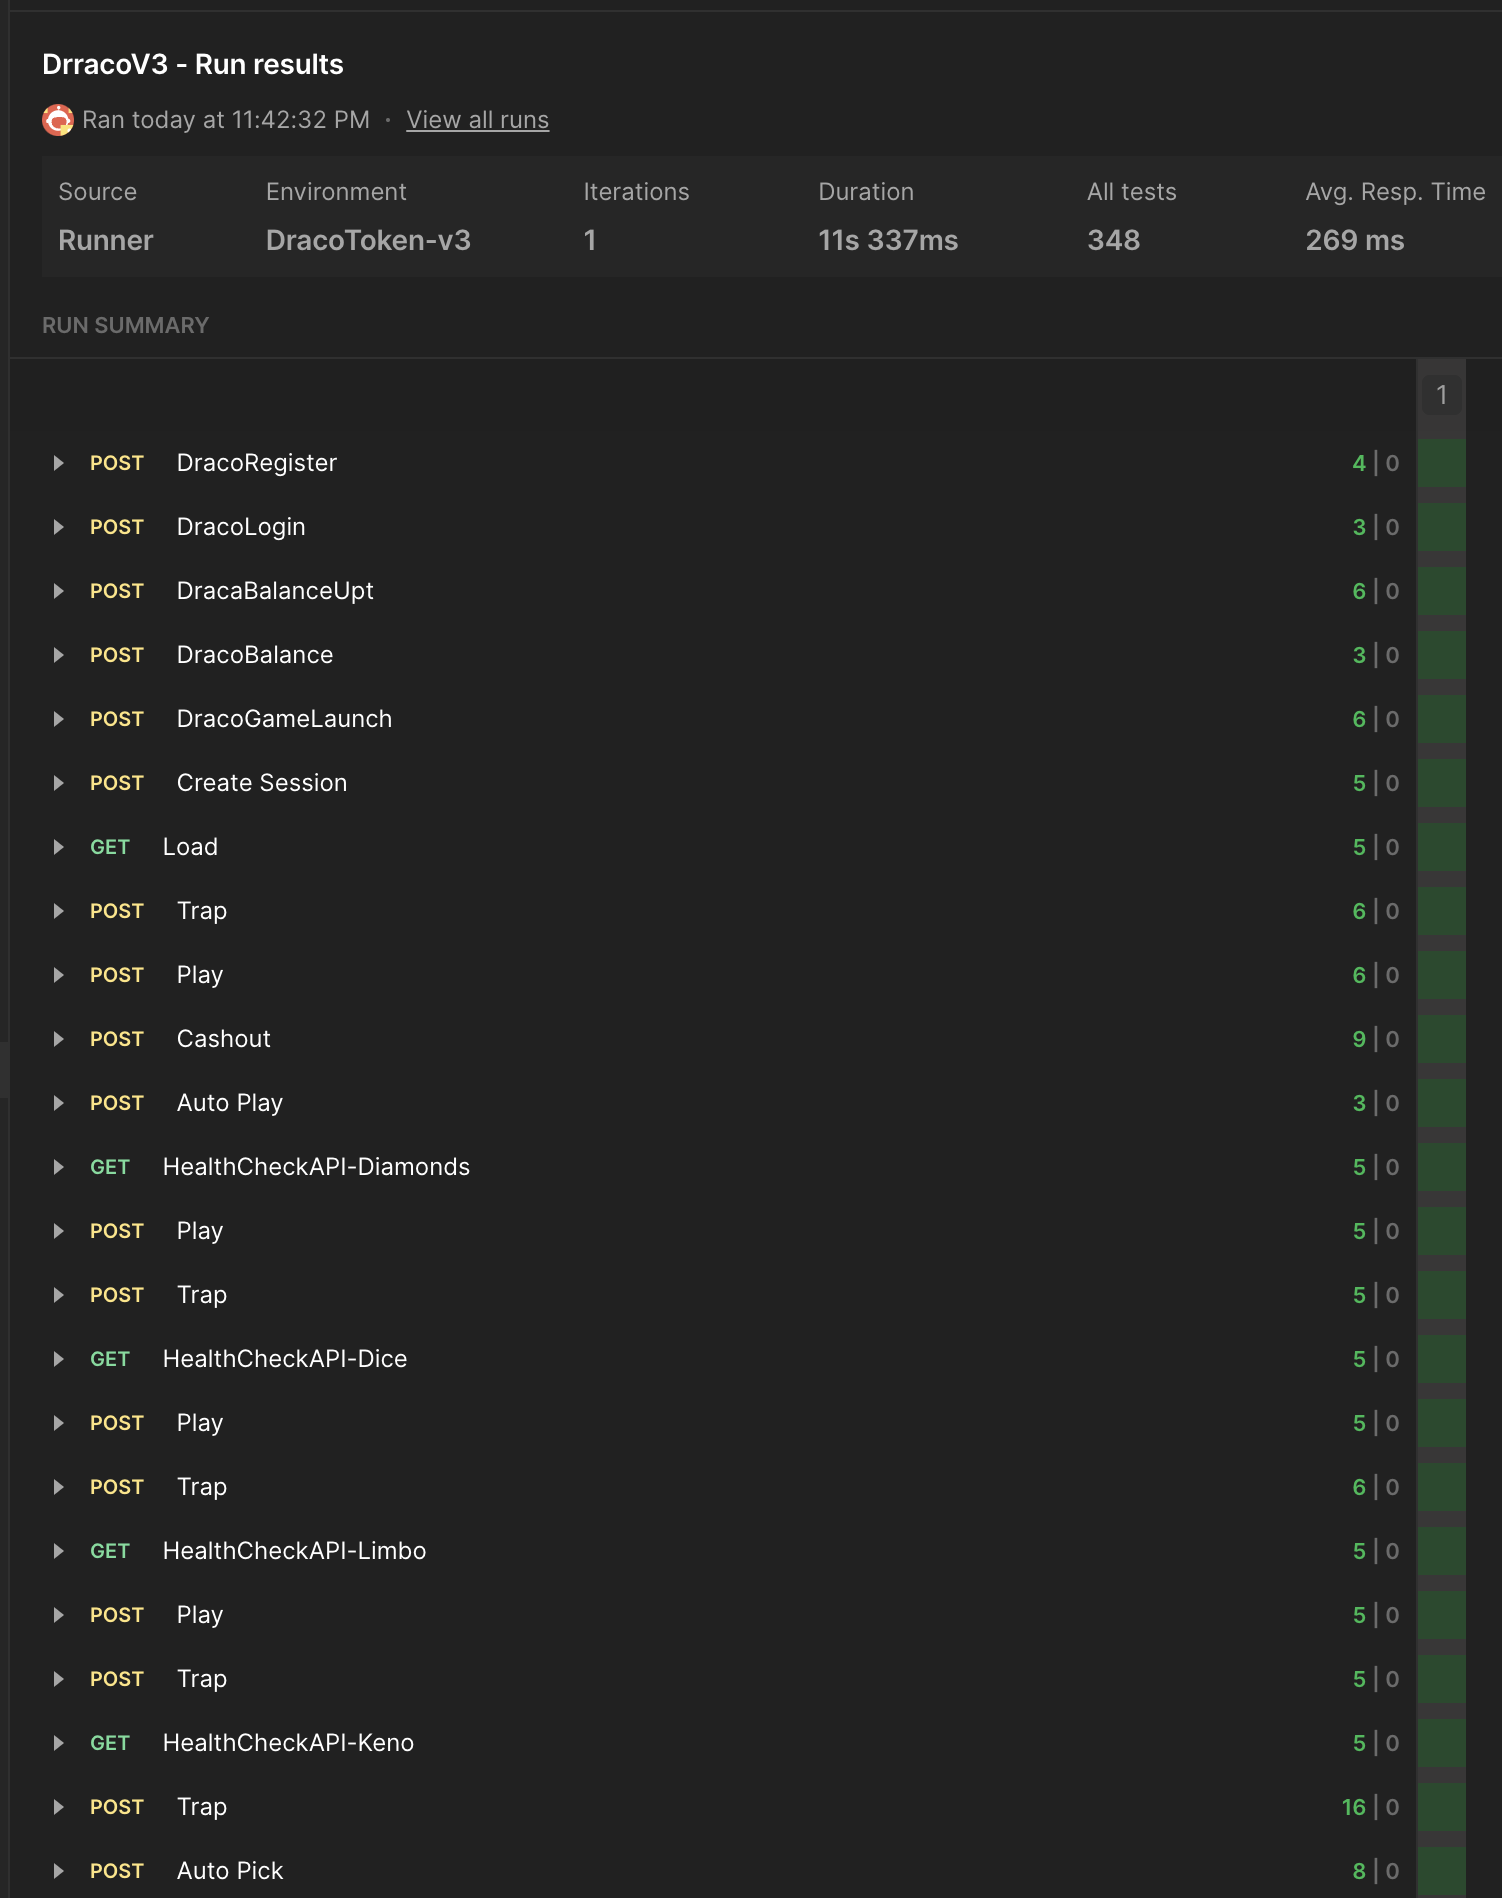Click green result bar for DracoBalance

point(1441,655)
